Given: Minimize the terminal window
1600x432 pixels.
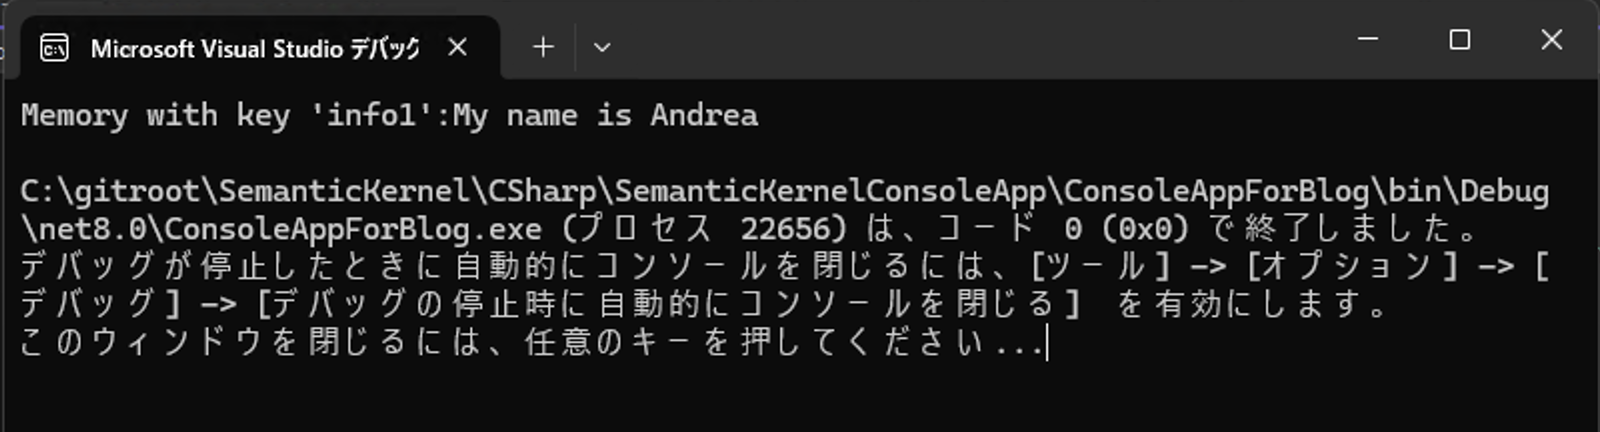Looking at the screenshot, I should pyautogui.click(x=1368, y=39).
